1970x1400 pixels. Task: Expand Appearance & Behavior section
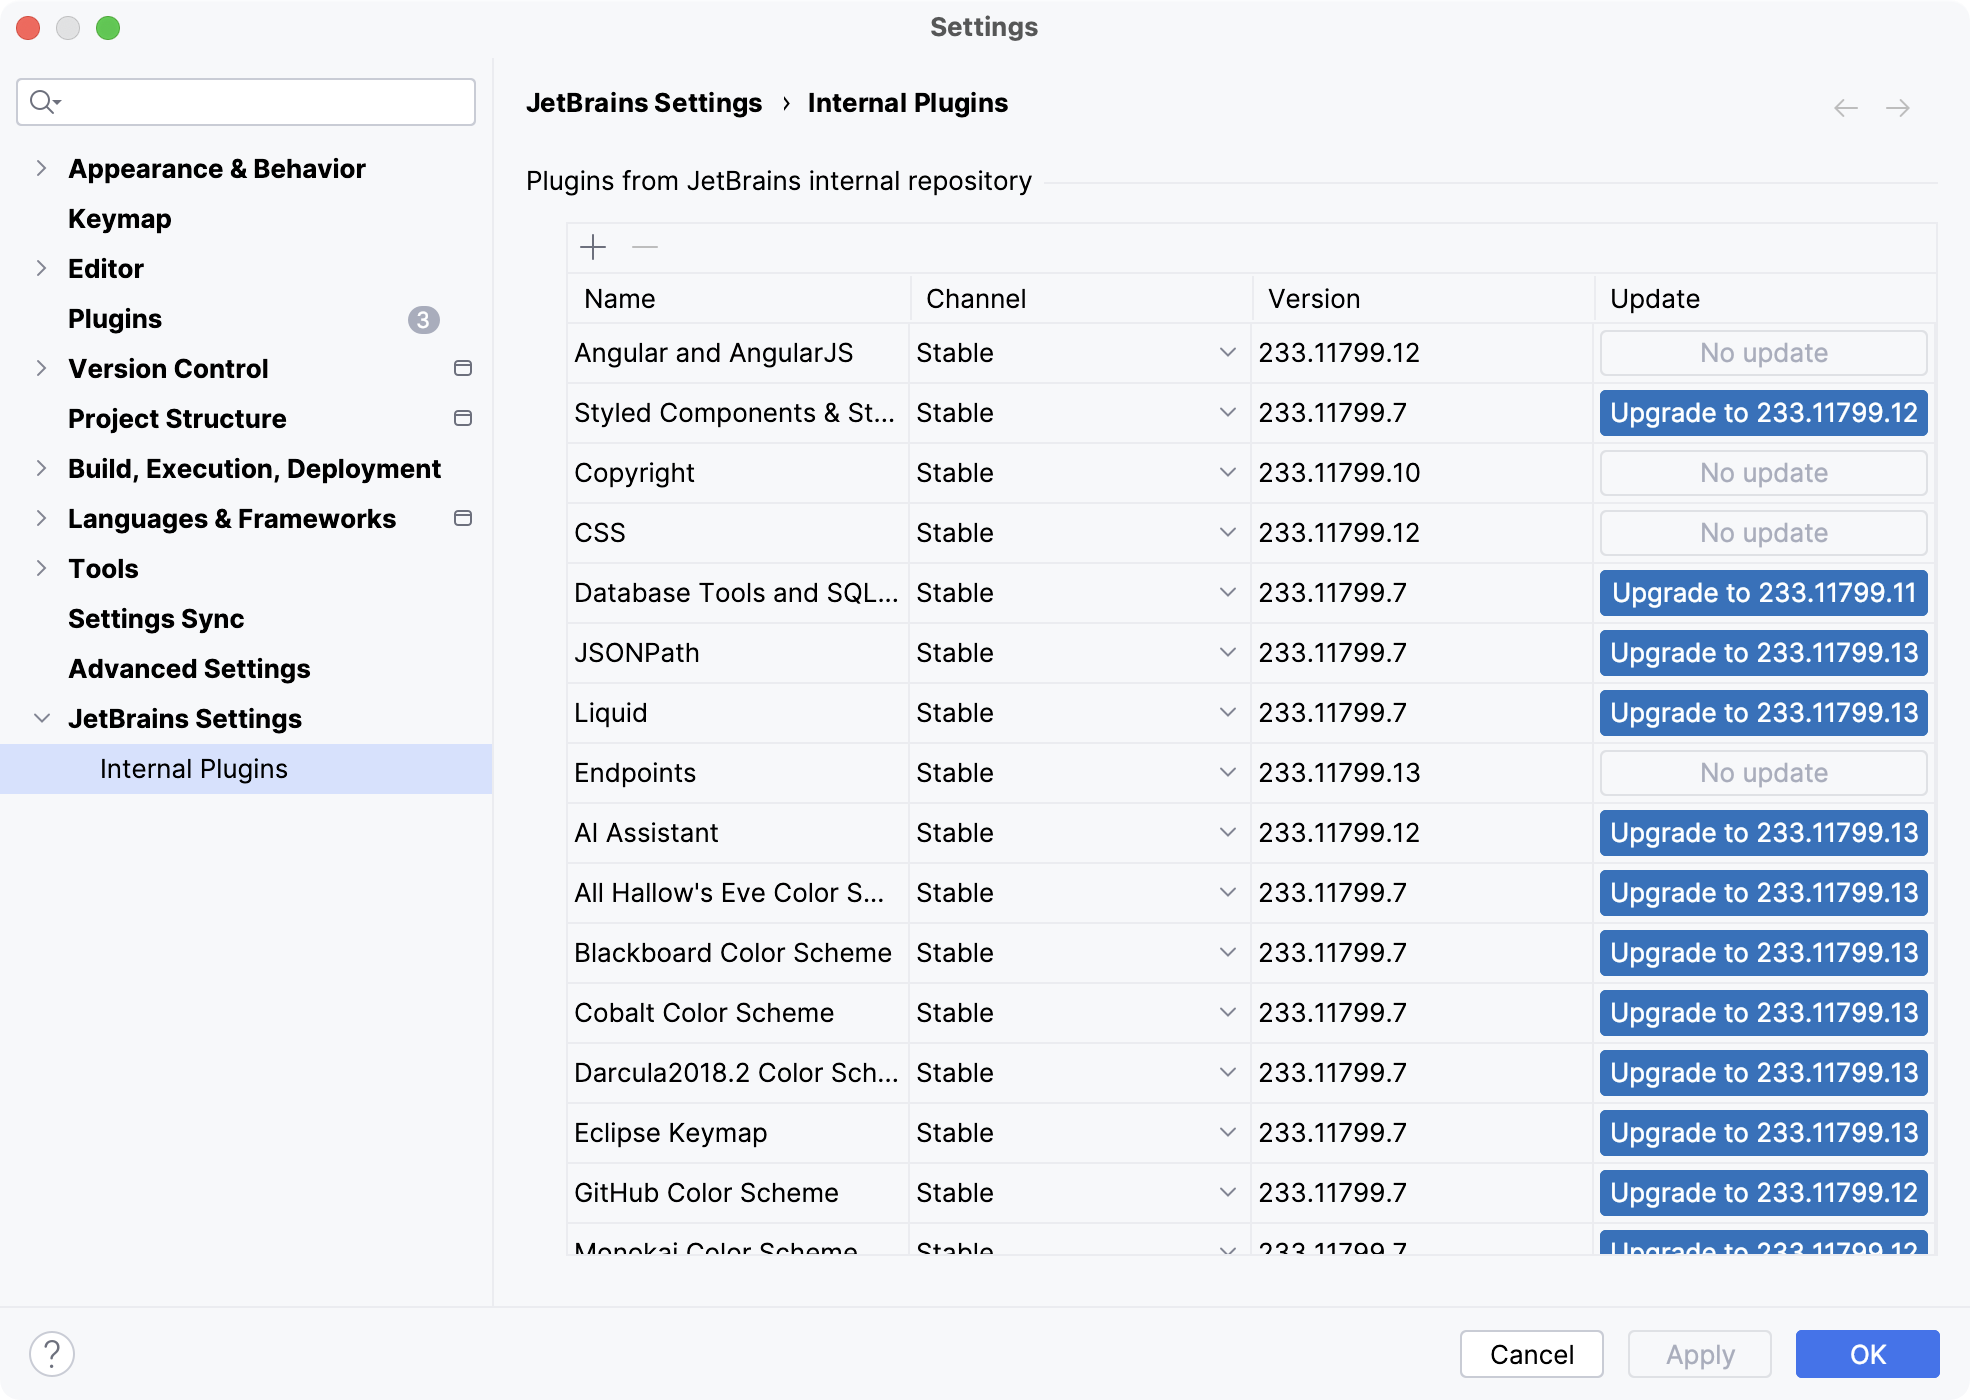[41, 168]
